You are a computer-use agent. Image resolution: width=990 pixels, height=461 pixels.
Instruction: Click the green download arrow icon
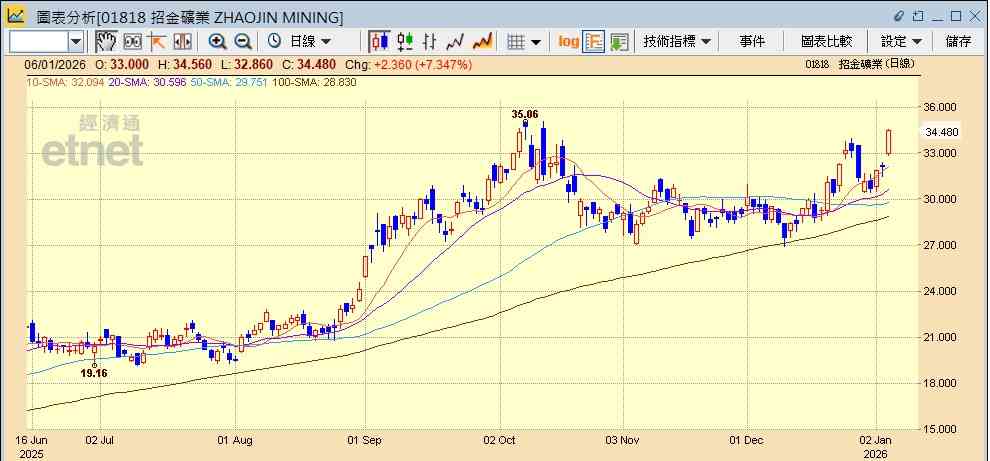click(619, 42)
